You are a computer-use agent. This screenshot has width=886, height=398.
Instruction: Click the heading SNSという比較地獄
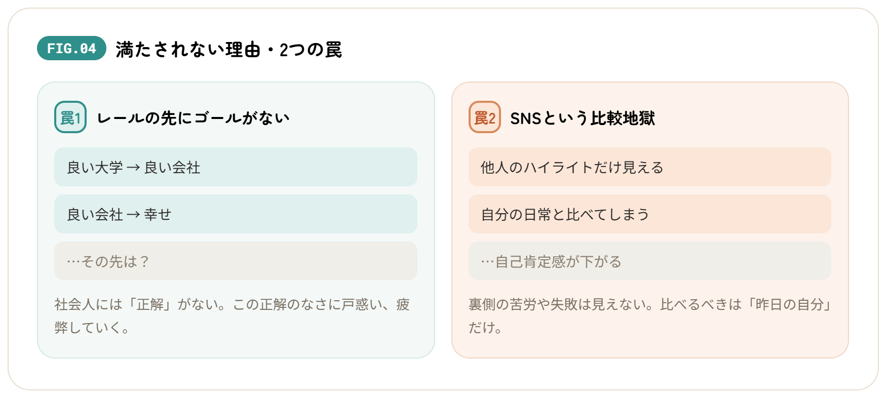pos(583,118)
